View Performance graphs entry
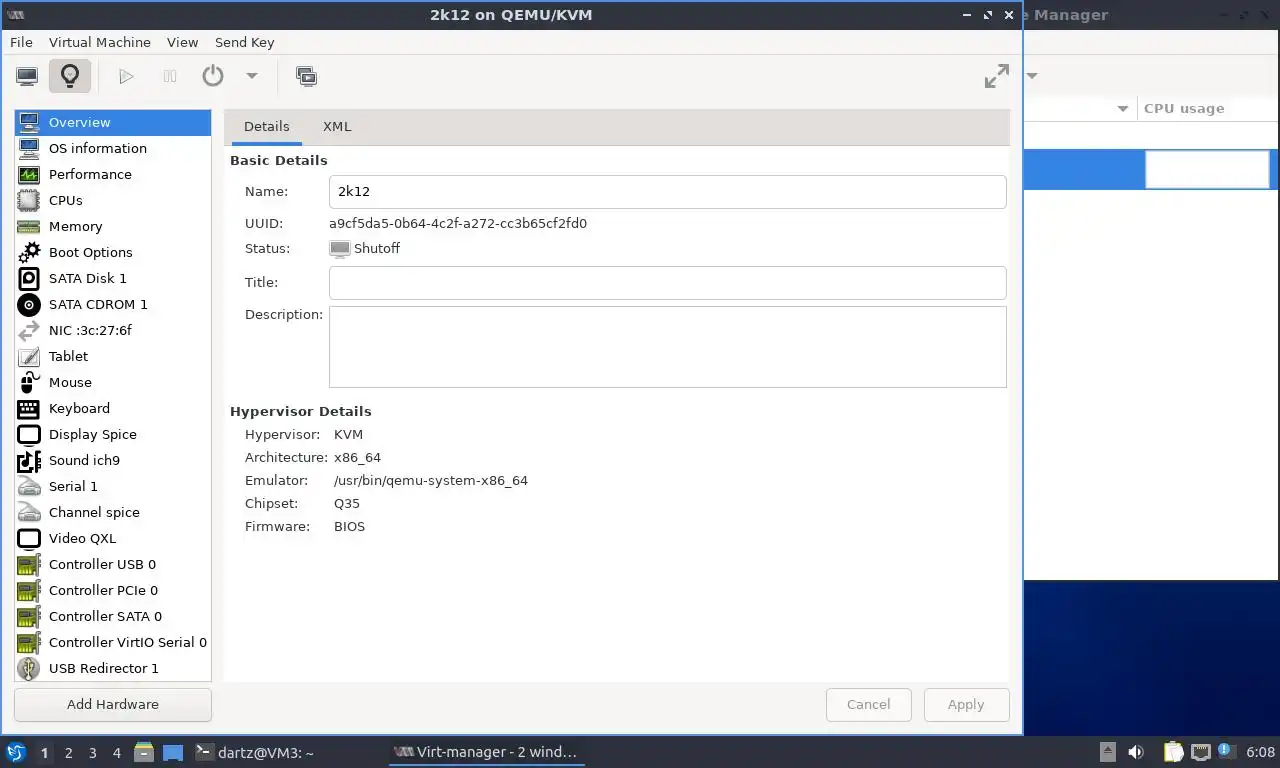The image size is (1280, 768). [113, 174]
